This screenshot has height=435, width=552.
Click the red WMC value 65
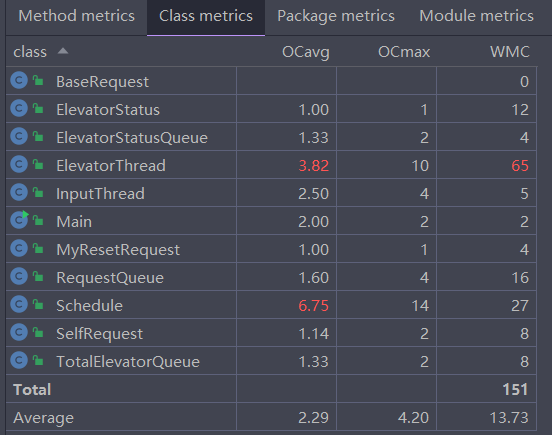[x=520, y=165]
